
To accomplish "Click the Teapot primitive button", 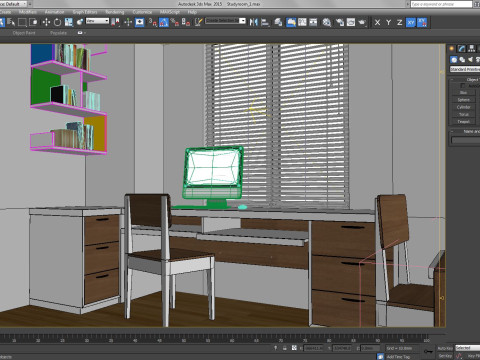I will [463, 122].
